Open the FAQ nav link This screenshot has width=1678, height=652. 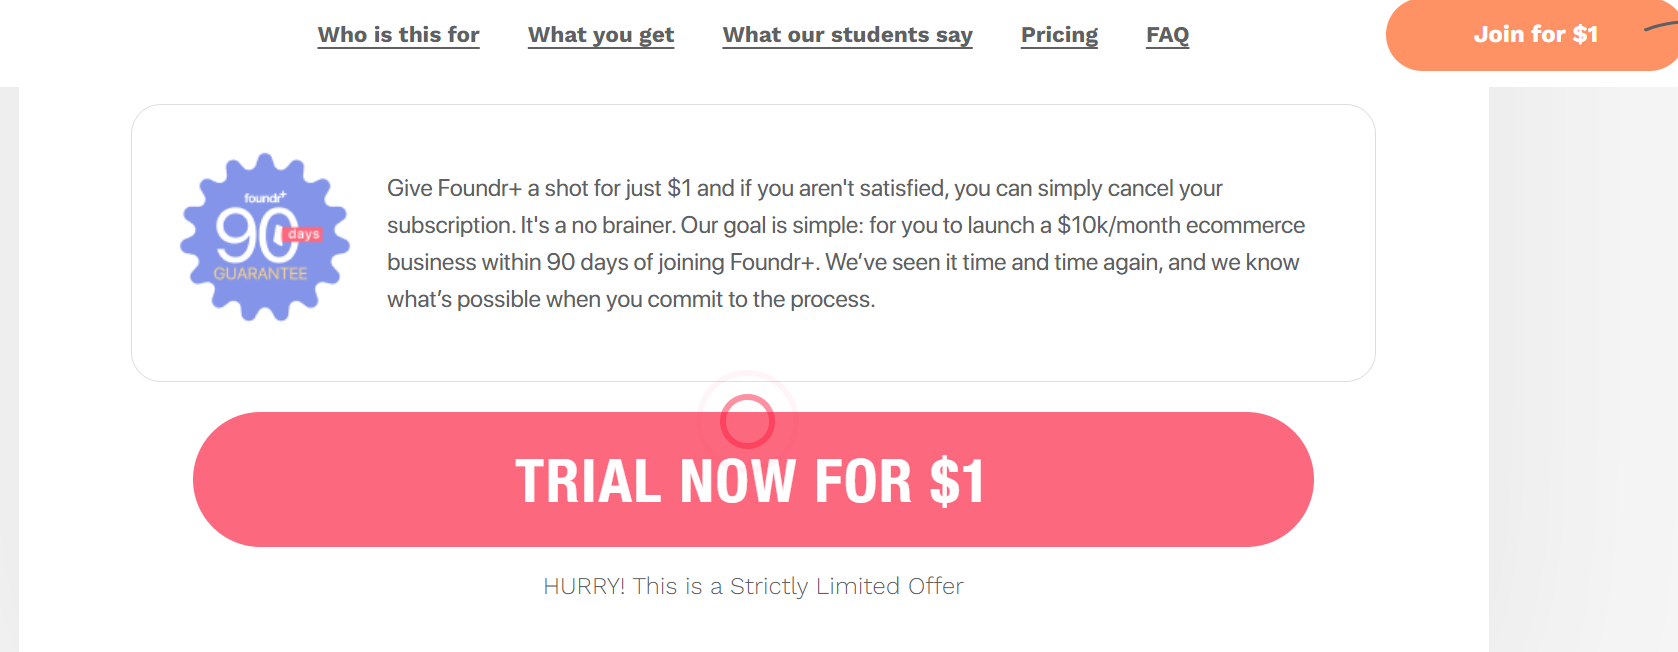tap(1167, 35)
